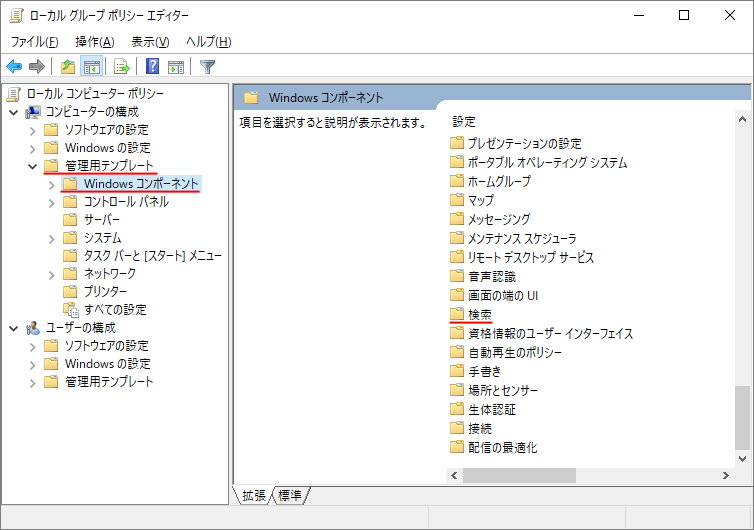Click the horizontal scrollbar right arrow
The height and width of the screenshot is (530, 754).
pyautogui.click(x=726, y=476)
